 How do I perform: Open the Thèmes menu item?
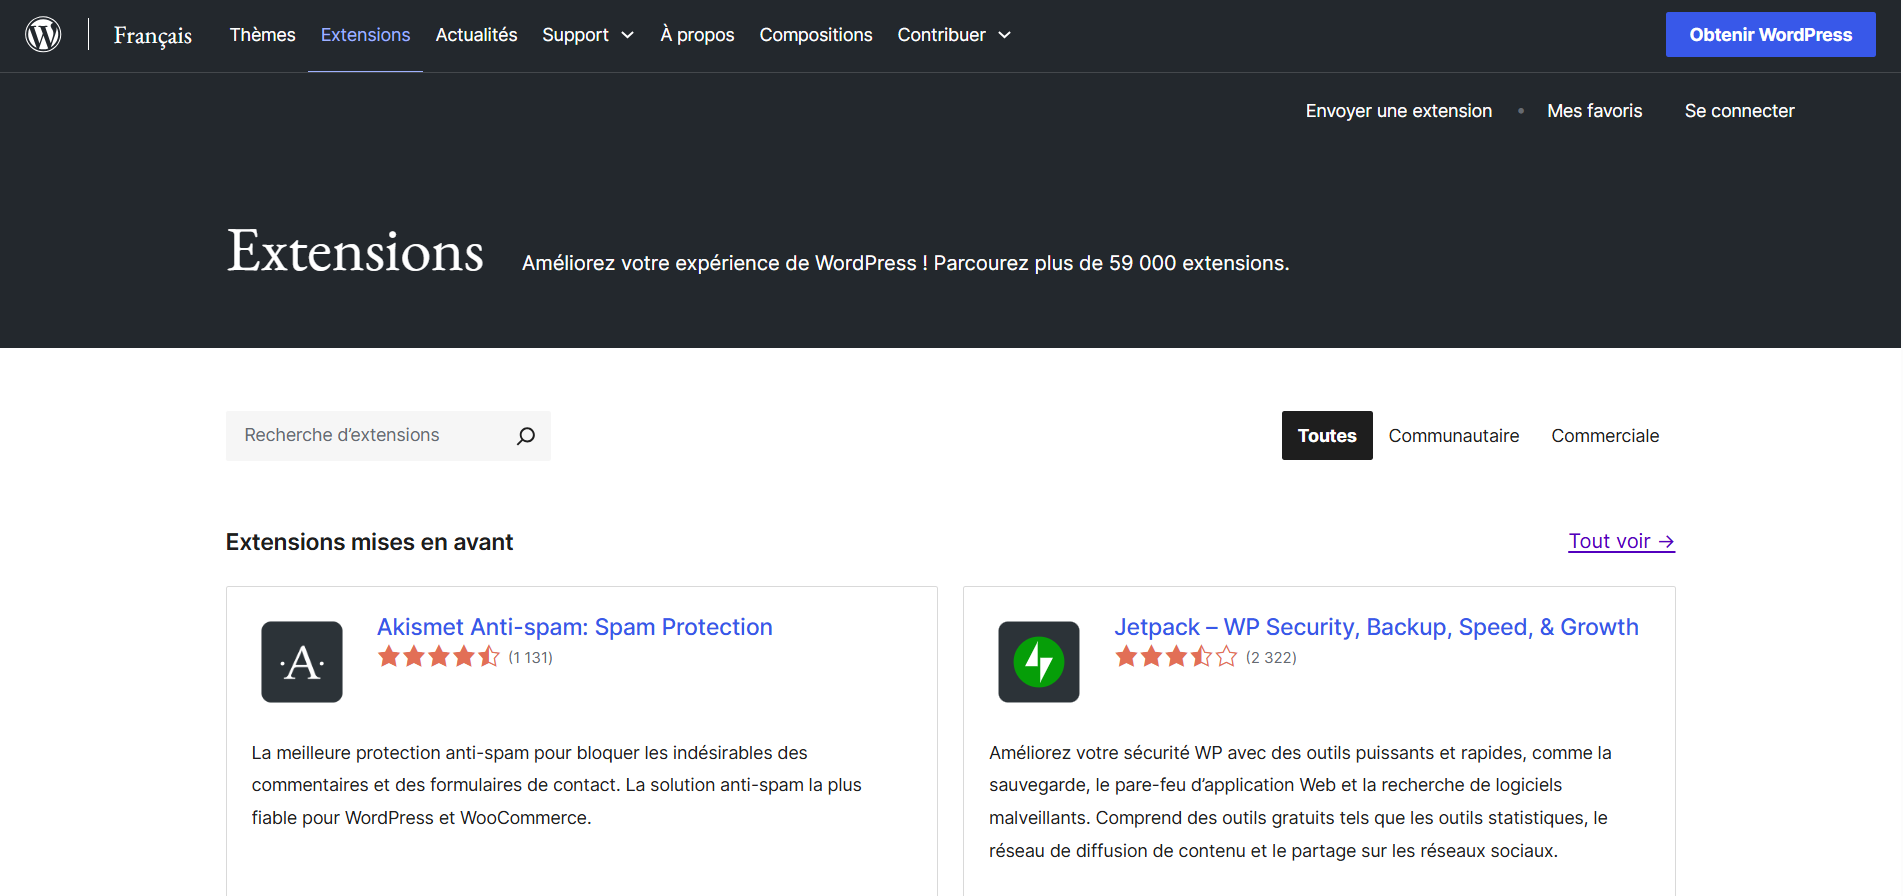click(x=263, y=35)
